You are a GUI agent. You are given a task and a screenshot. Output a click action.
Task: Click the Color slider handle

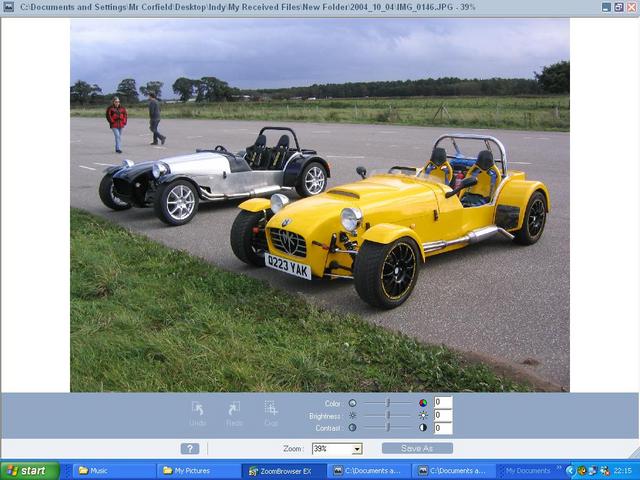[x=388, y=403]
